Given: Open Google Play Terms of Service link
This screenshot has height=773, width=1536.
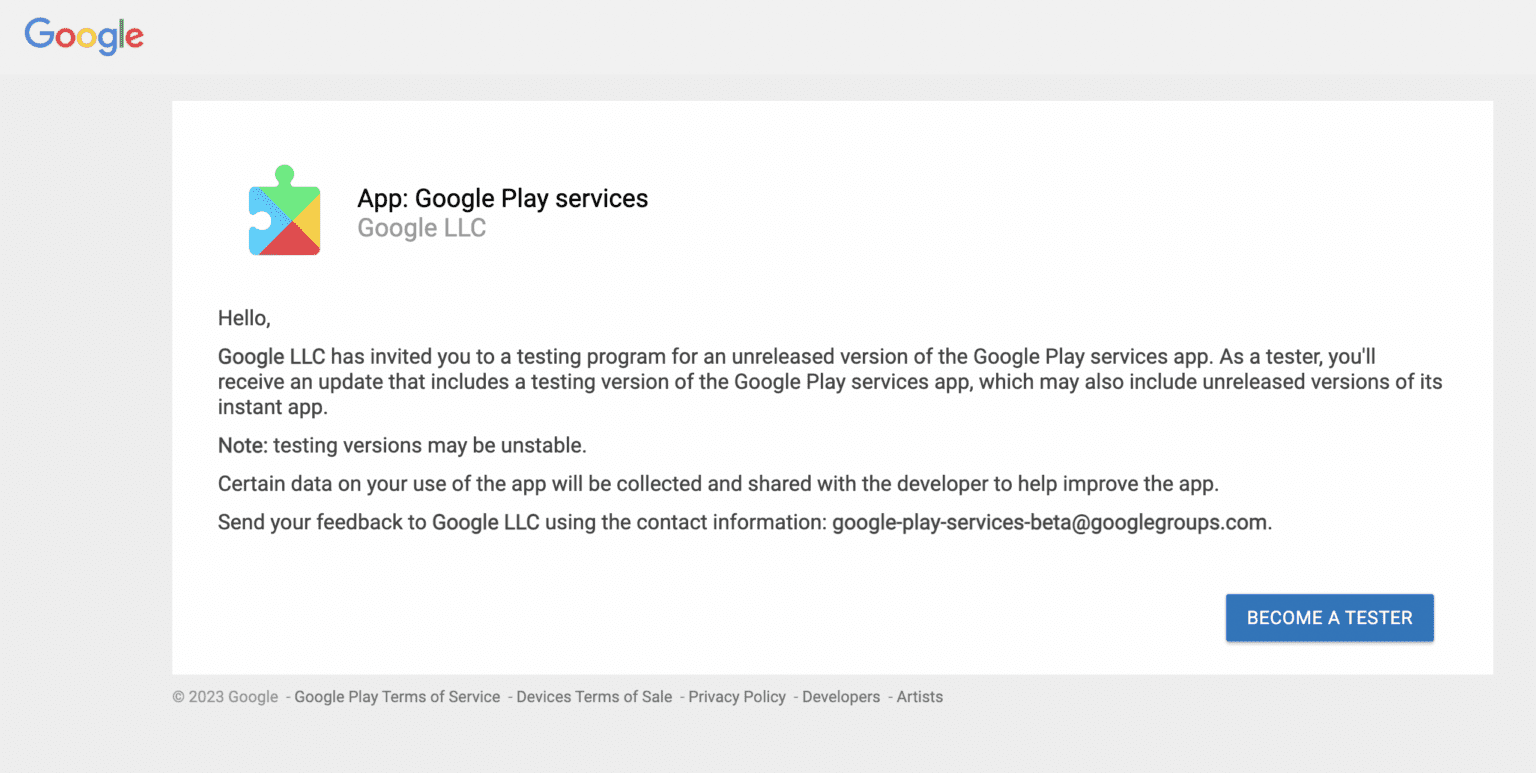Looking at the screenshot, I should (397, 697).
